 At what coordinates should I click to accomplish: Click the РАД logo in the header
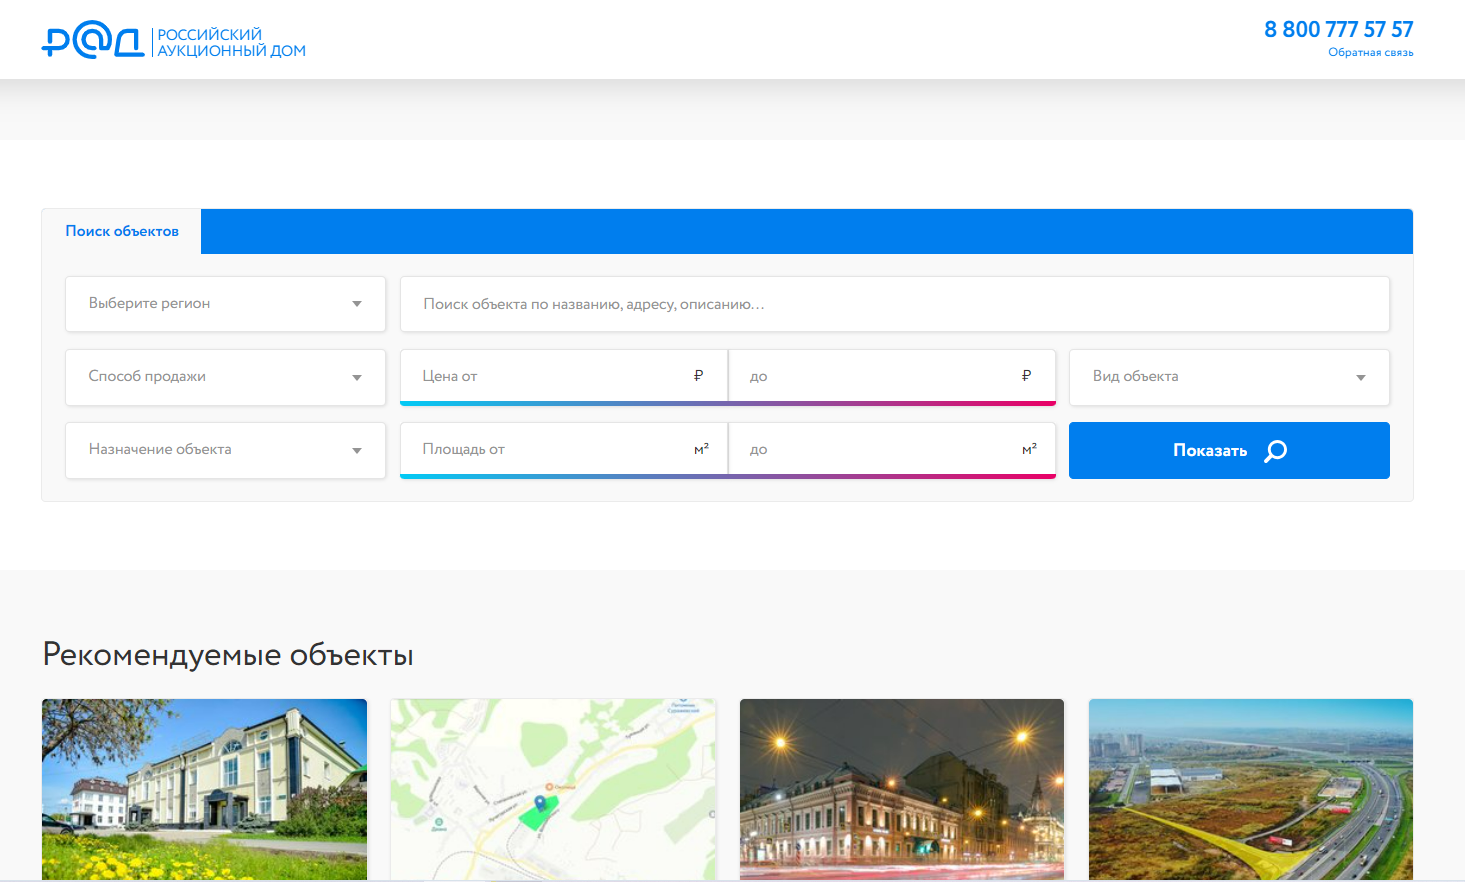tap(95, 40)
